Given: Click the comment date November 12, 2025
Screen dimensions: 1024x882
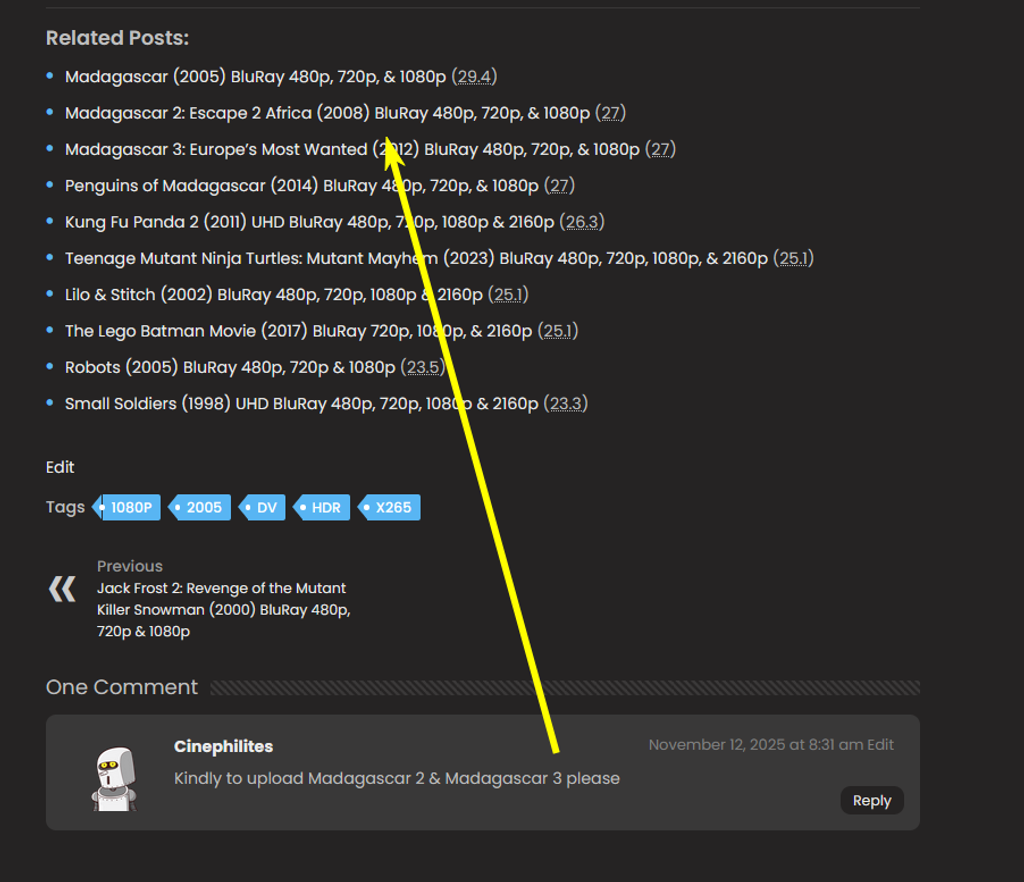Looking at the screenshot, I should 756,745.
